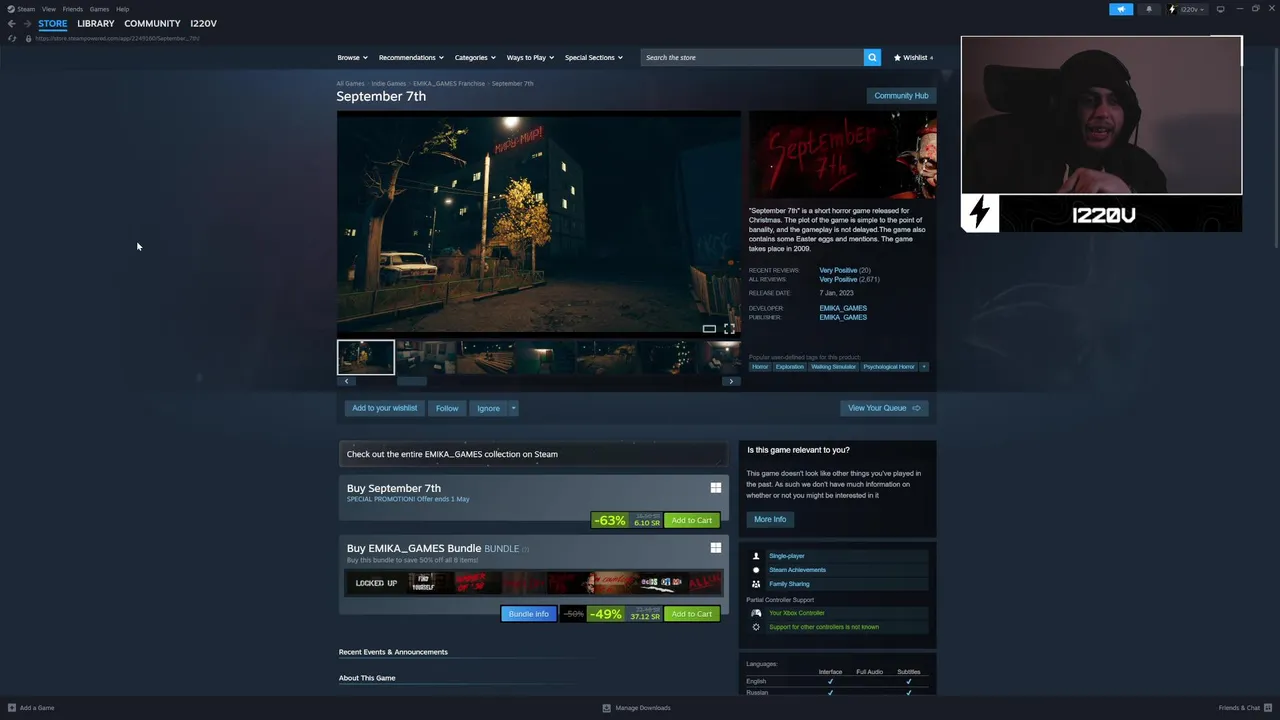Open the announcements megaphone button
The height and width of the screenshot is (720, 1280).
pyautogui.click(x=1121, y=9)
